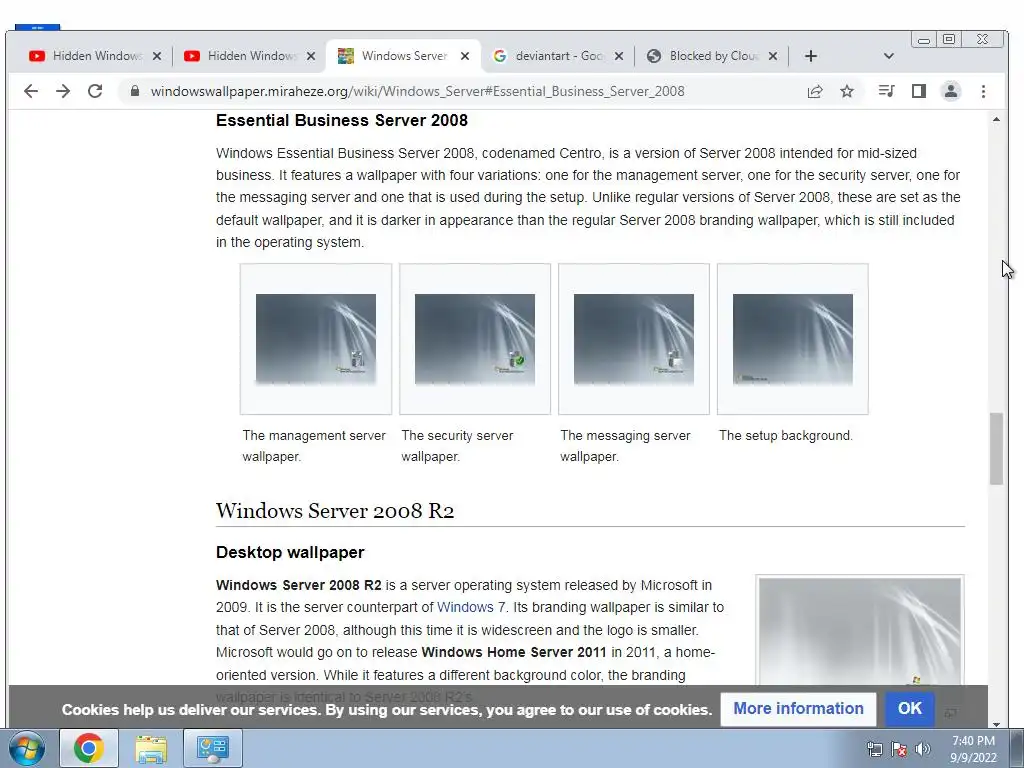Restore down the Chrome window
This screenshot has width=1024, height=768.
(x=949, y=40)
